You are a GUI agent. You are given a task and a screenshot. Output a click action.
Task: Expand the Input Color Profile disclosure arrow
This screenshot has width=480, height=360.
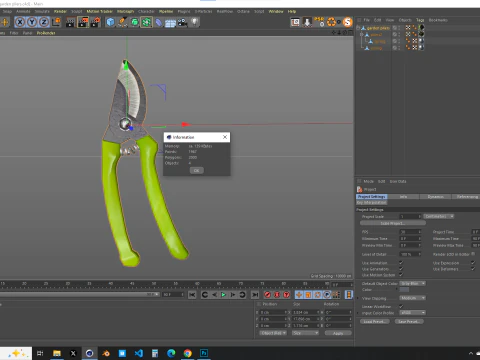tap(358, 313)
